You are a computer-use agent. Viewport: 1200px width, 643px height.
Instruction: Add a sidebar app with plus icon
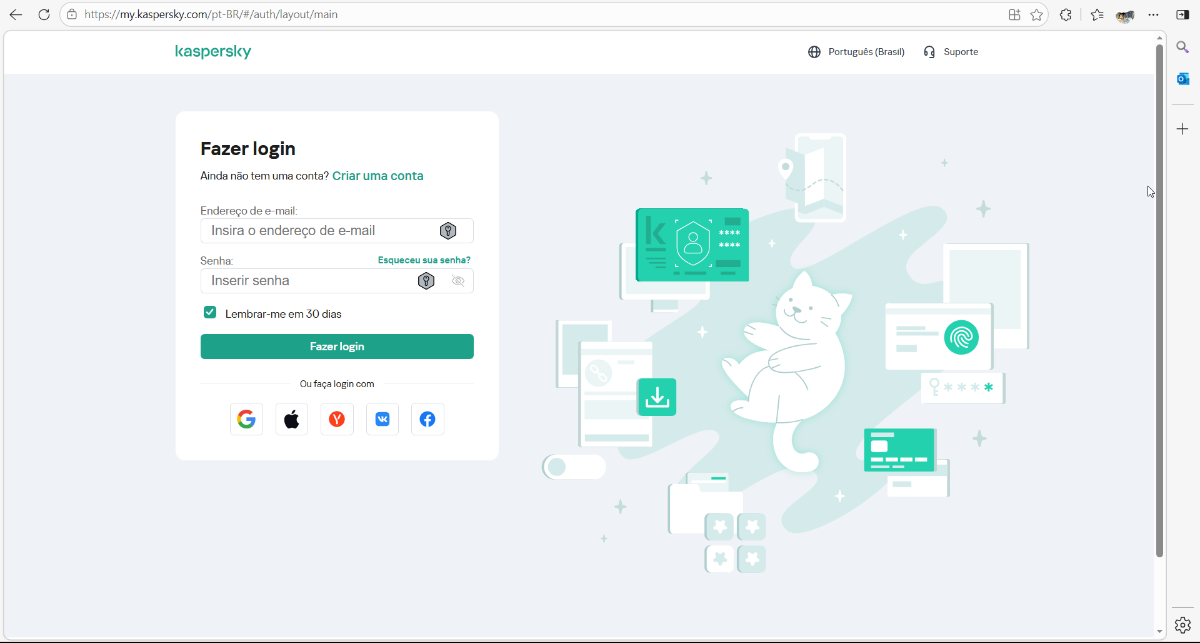click(1182, 129)
